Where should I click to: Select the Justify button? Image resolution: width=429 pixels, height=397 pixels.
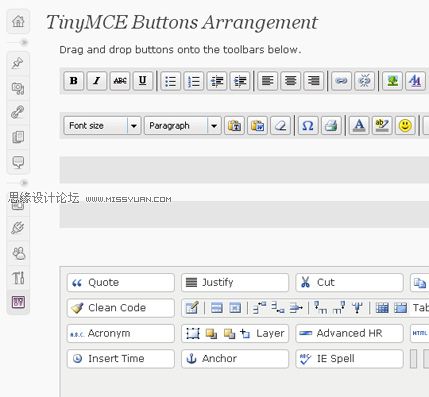tap(235, 283)
